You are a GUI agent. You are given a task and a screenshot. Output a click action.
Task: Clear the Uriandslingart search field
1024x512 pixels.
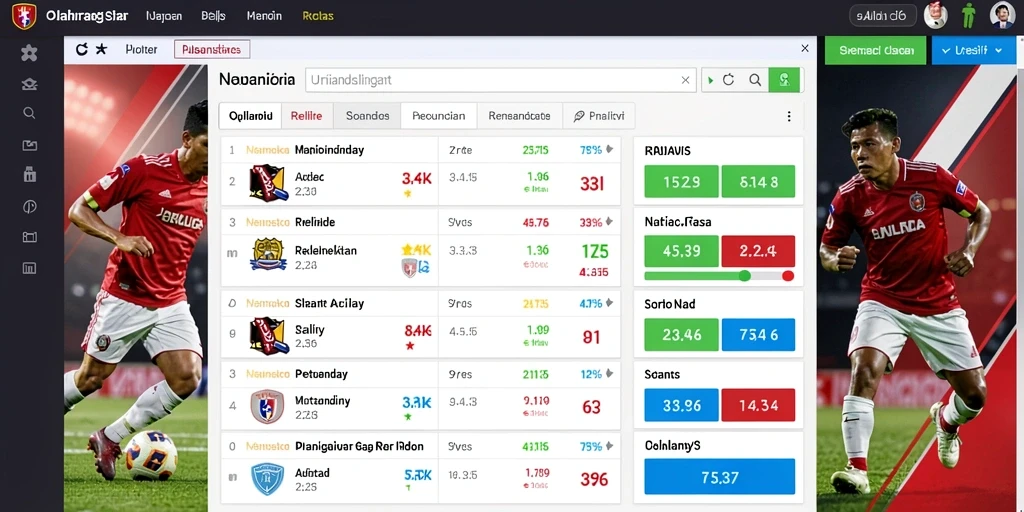685,80
